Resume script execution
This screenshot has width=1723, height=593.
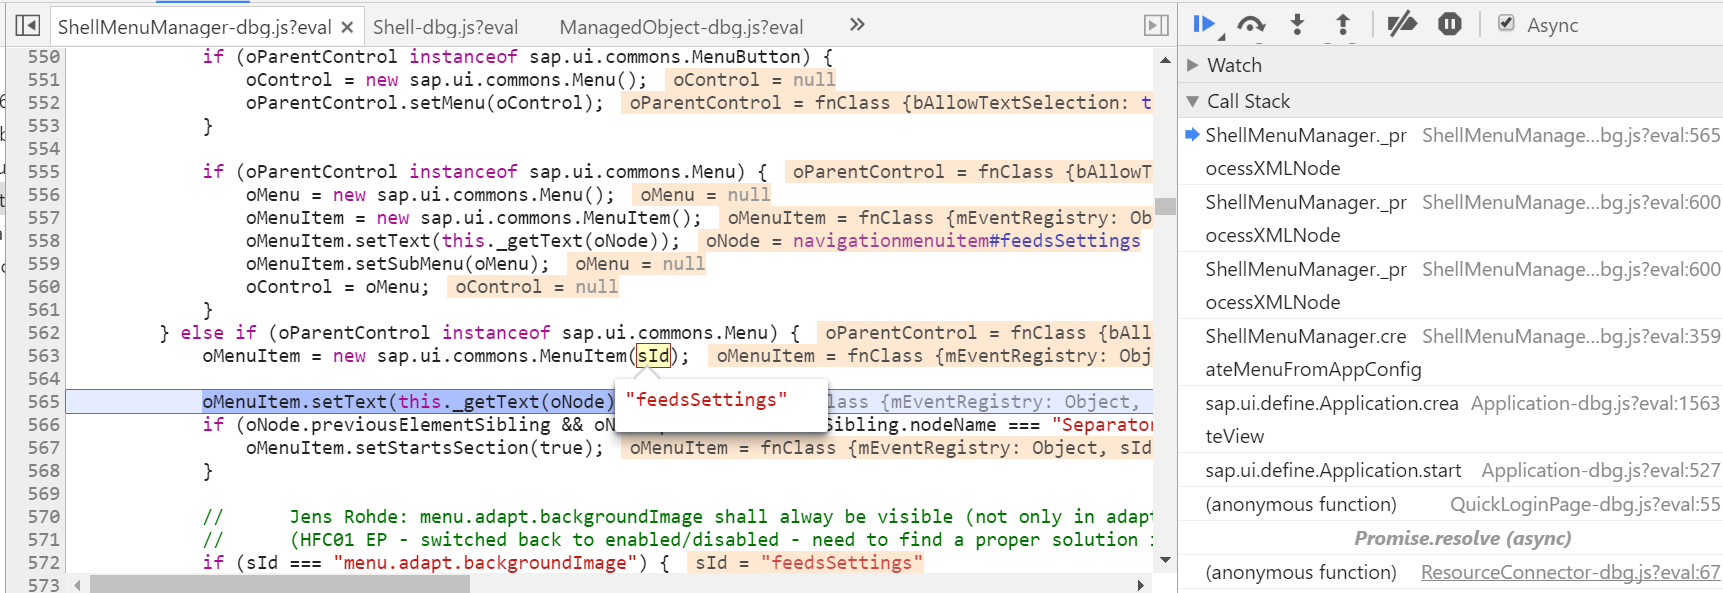coord(1204,24)
